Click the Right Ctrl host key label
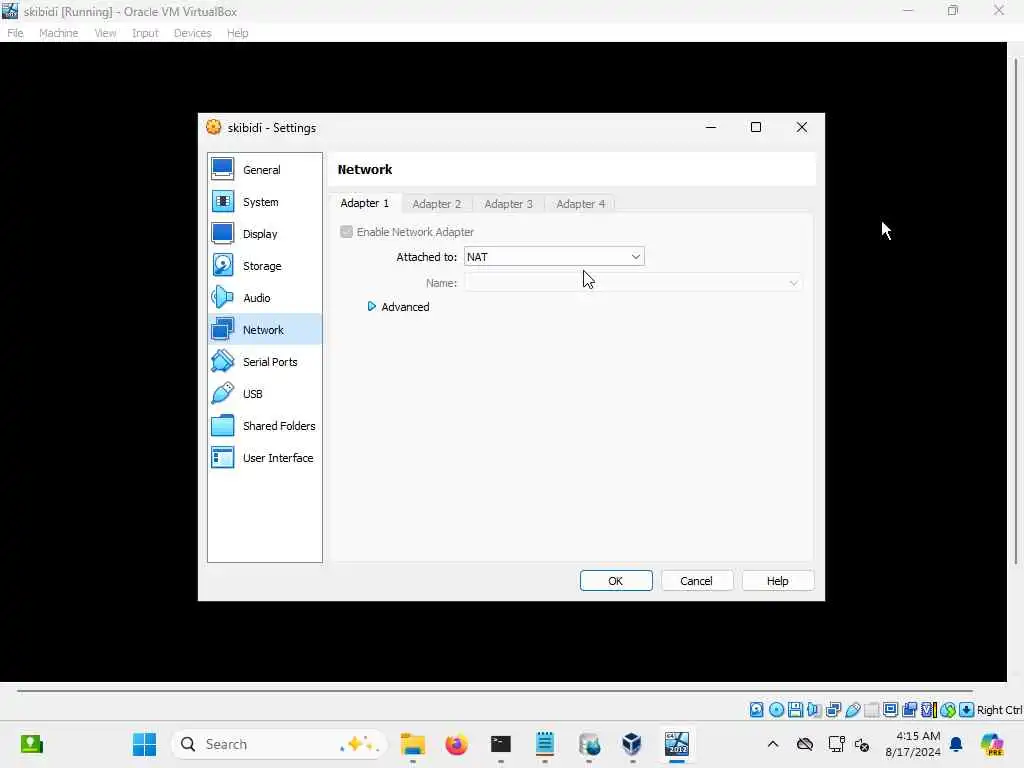Viewport: 1024px width, 768px height. 999,710
